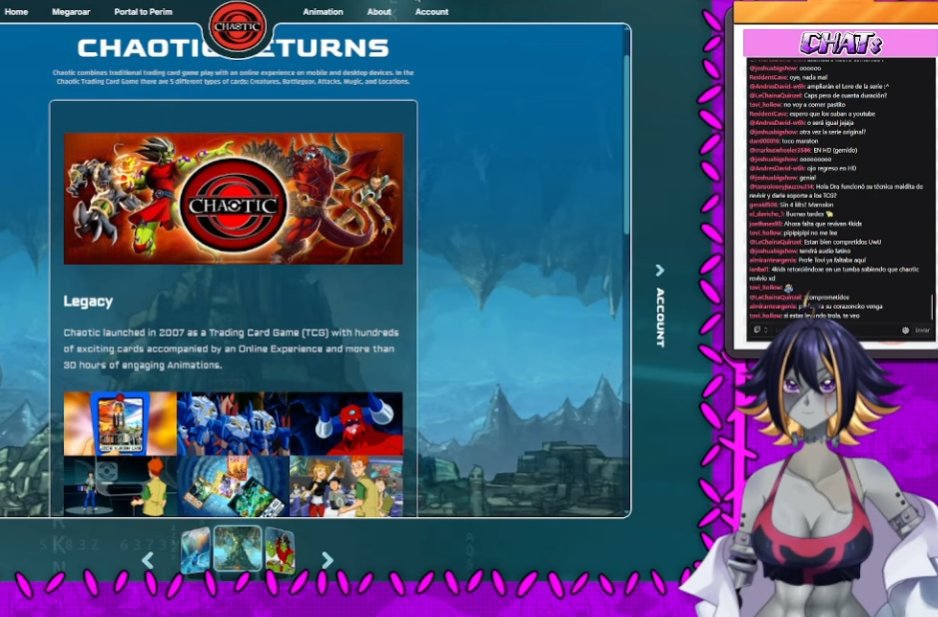Image resolution: width=938 pixels, height=617 pixels.
Task: Click chat message "EN HD (gemido)"
Action: coord(835,150)
